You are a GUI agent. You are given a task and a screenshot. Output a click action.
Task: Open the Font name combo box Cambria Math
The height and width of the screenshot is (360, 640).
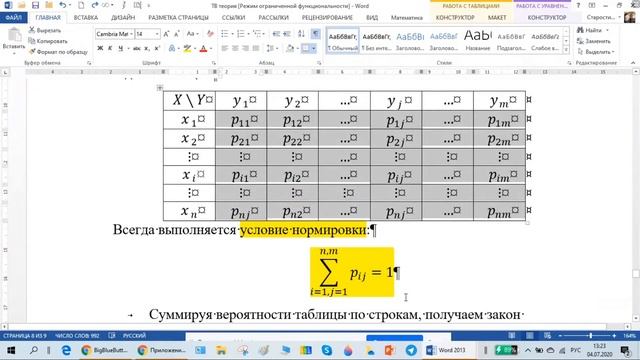(114, 34)
